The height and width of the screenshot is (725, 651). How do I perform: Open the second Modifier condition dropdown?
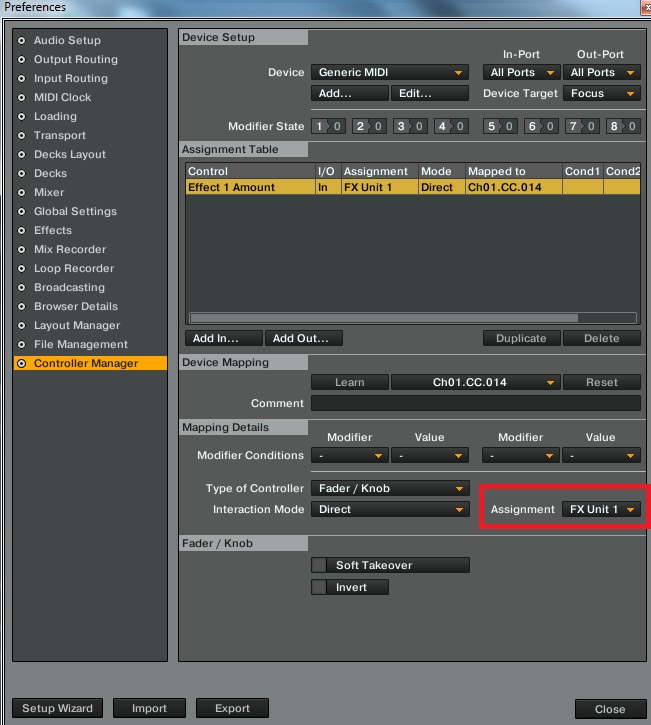click(x=521, y=455)
